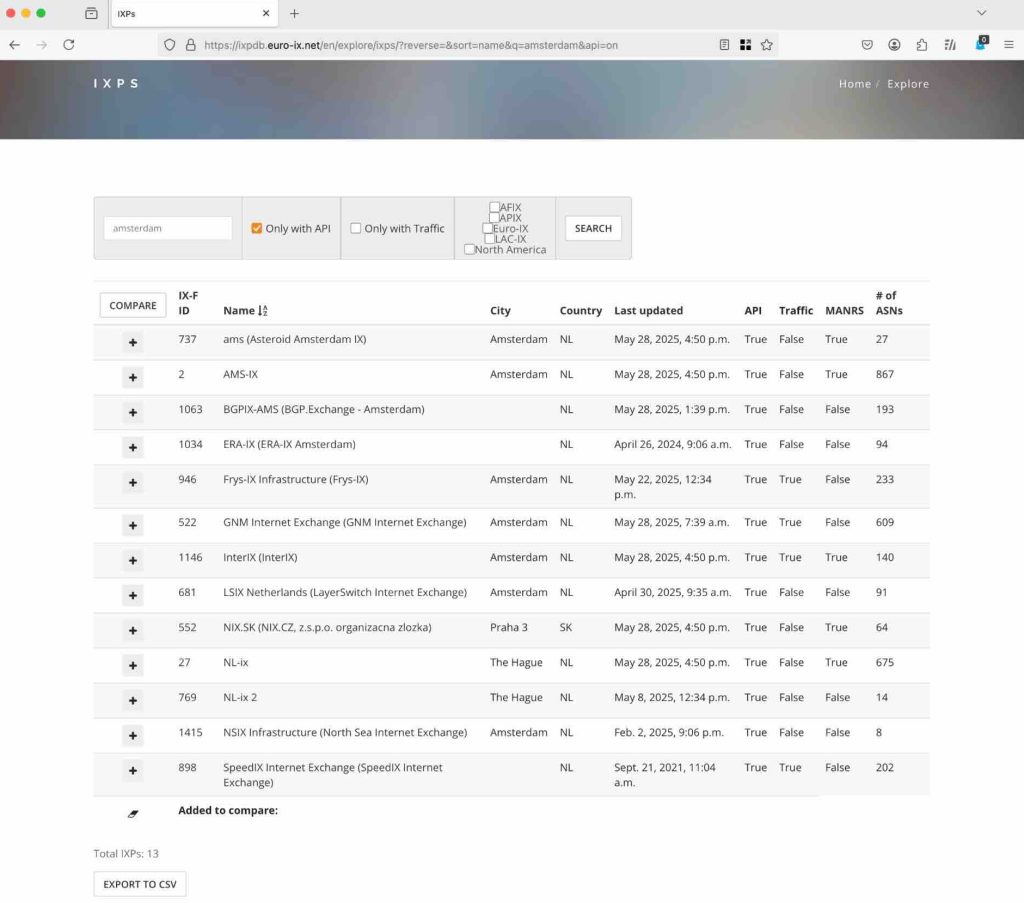
Task: Add NSIX Infrastructure to compare with plus
Action: 133,736
